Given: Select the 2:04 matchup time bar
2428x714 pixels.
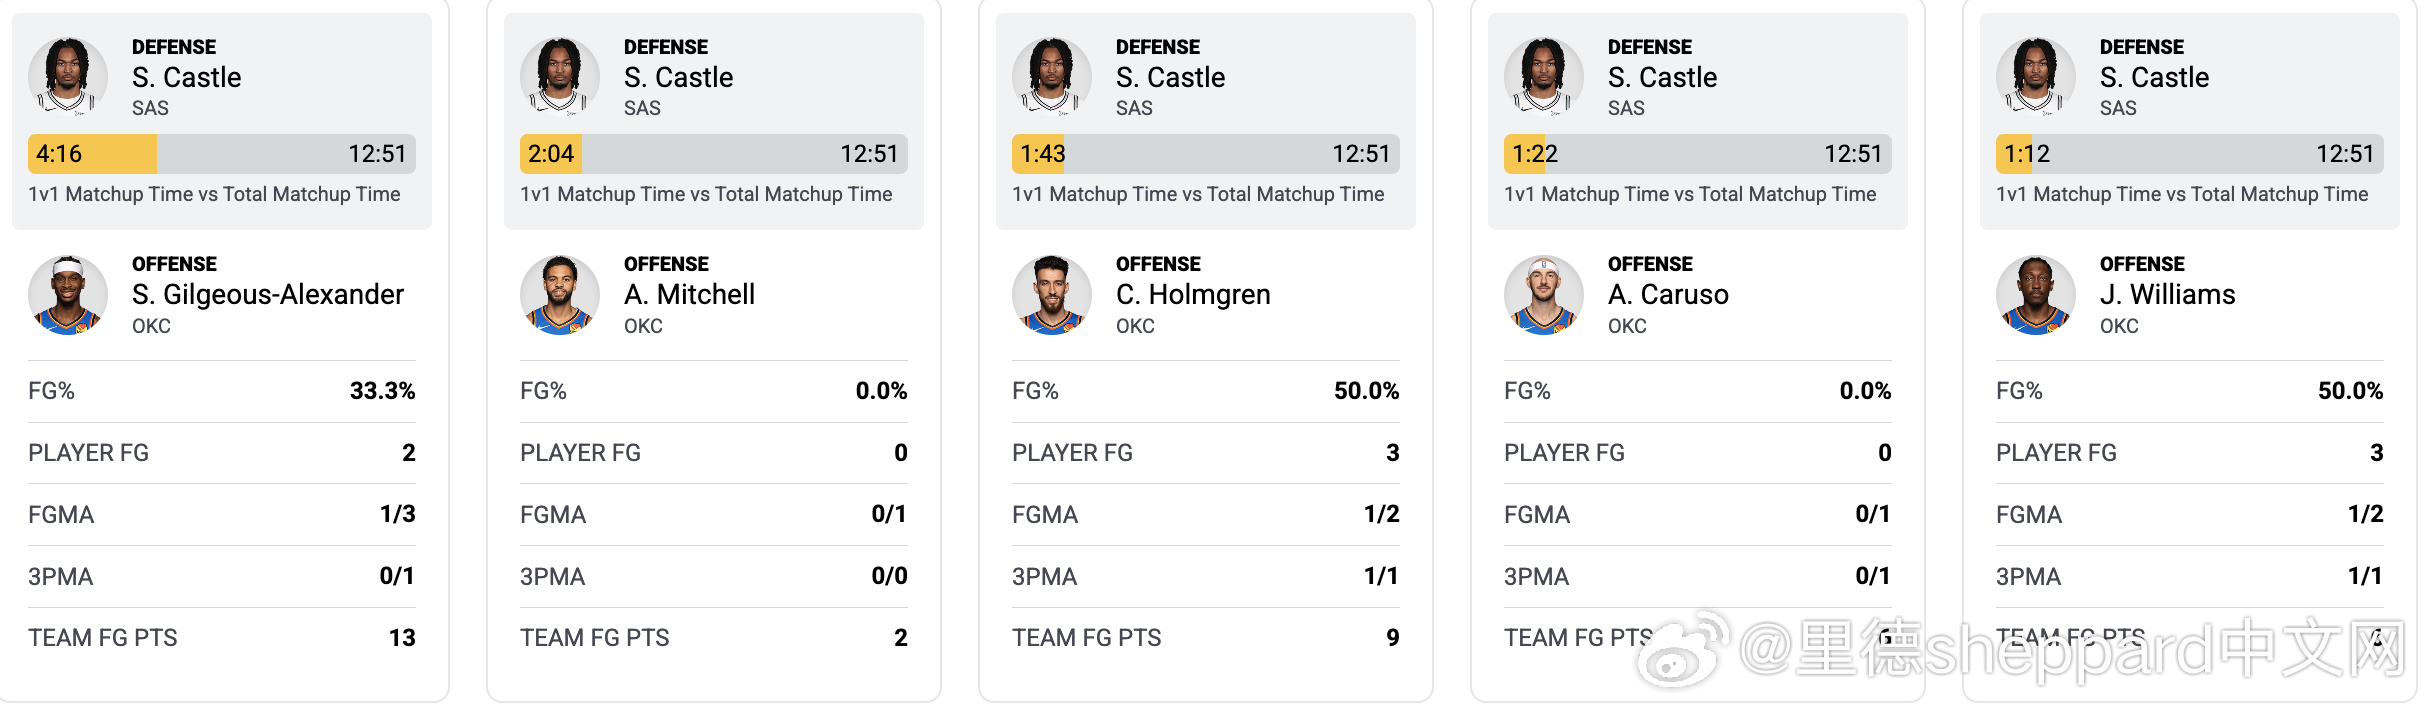Looking at the screenshot, I should tap(714, 154).
